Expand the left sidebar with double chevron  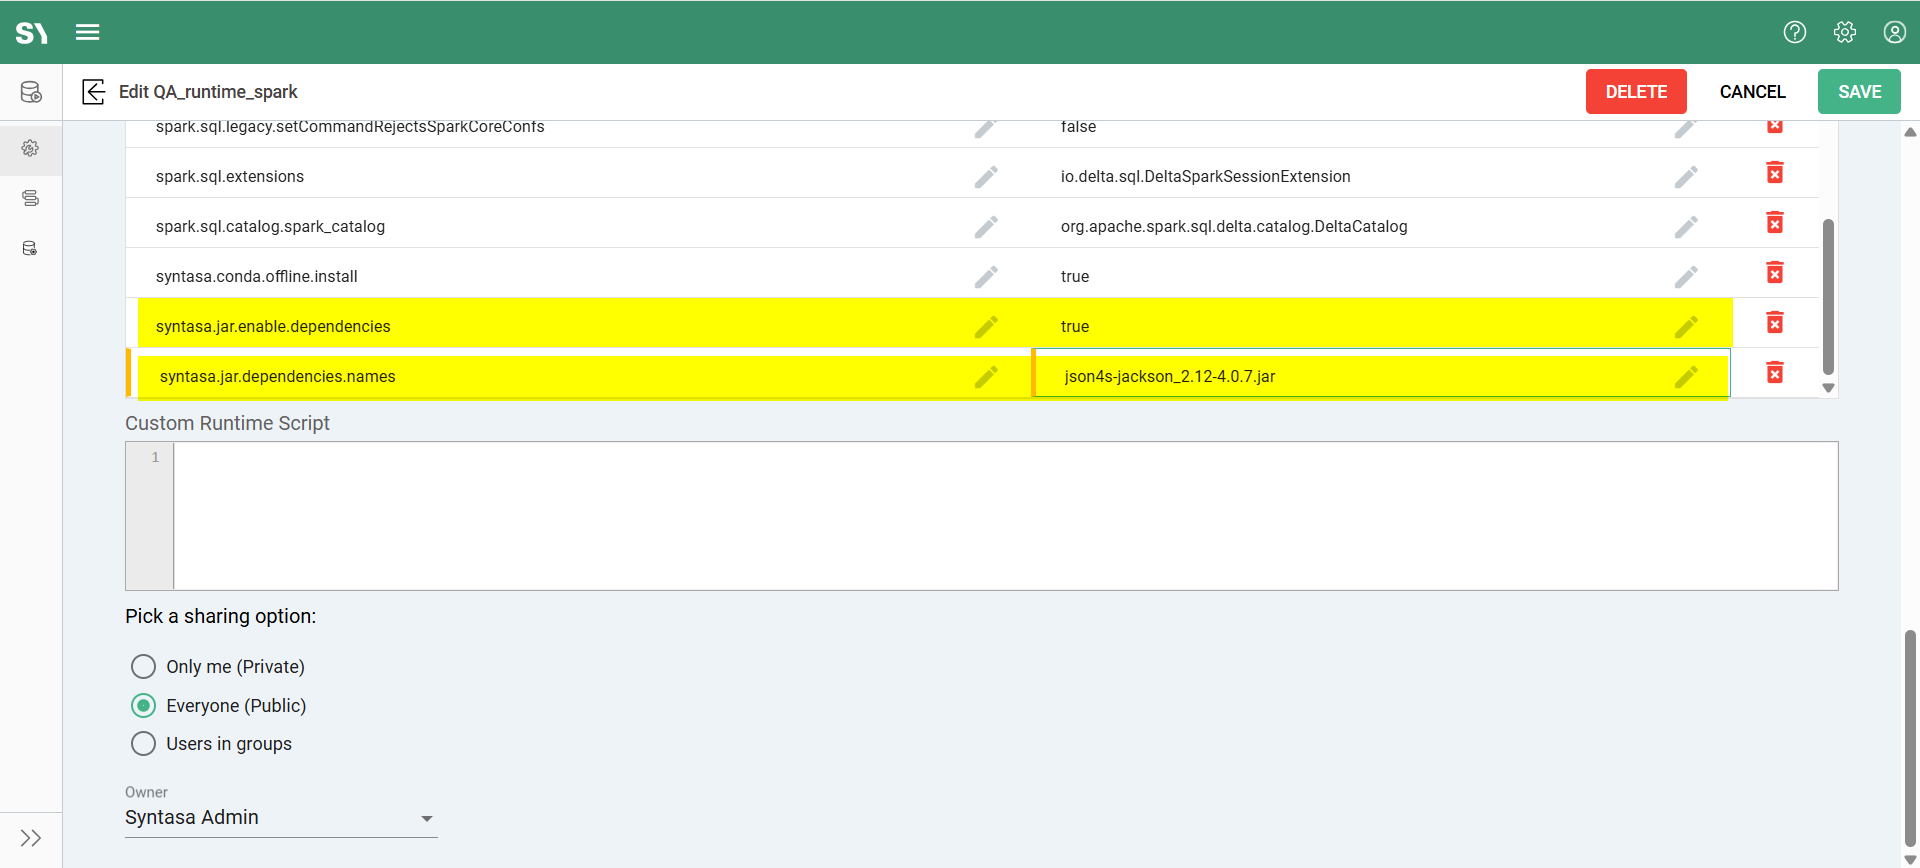(x=31, y=838)
